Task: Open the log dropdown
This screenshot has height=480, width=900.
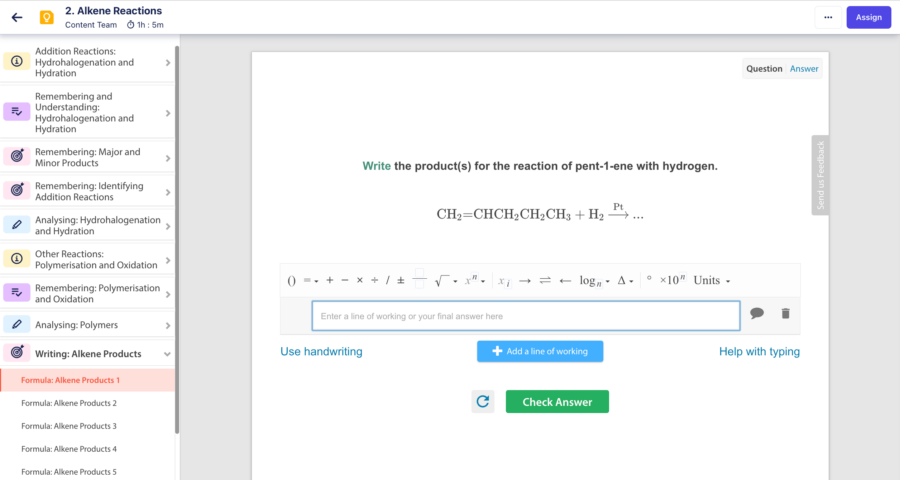Action: (x=594, y=281)
